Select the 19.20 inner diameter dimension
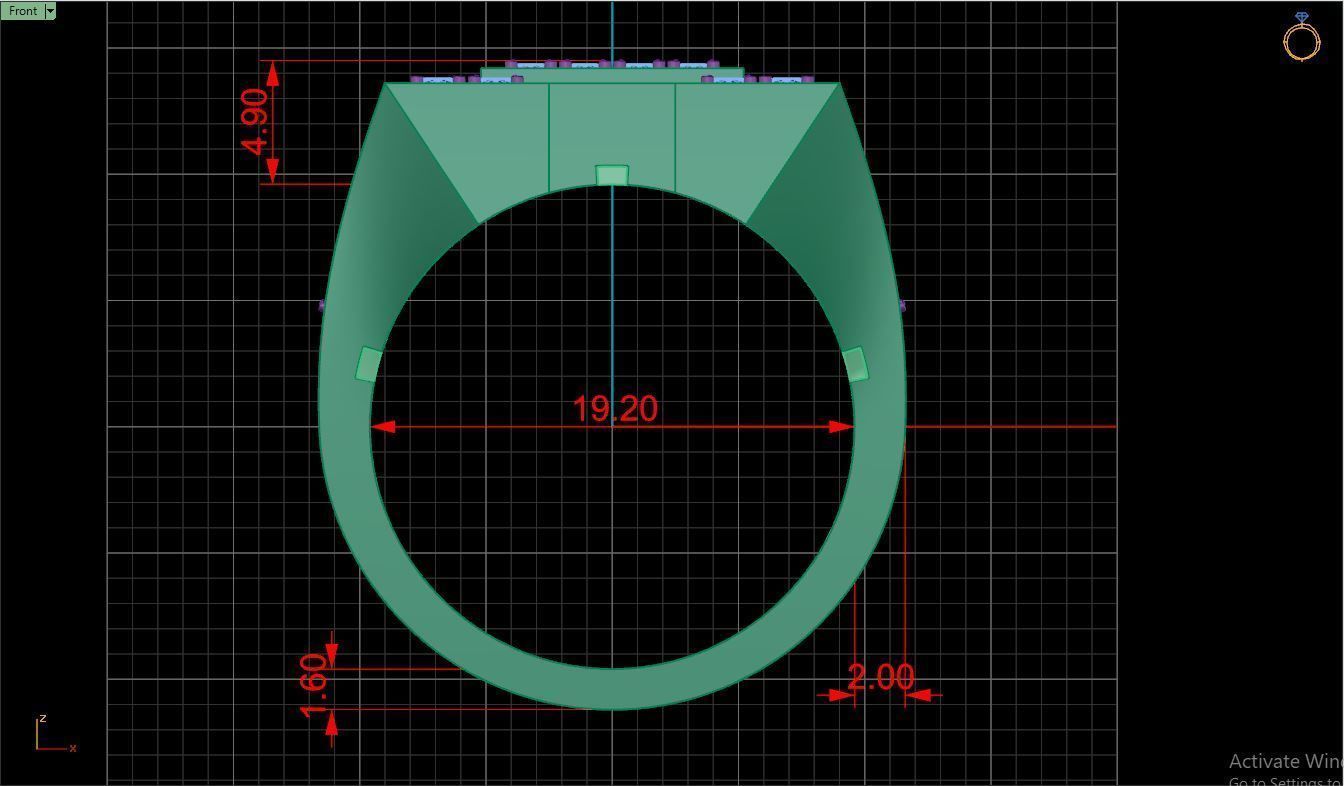The width and height of the screenshot is (1344, 786). [x=616, y=408]
